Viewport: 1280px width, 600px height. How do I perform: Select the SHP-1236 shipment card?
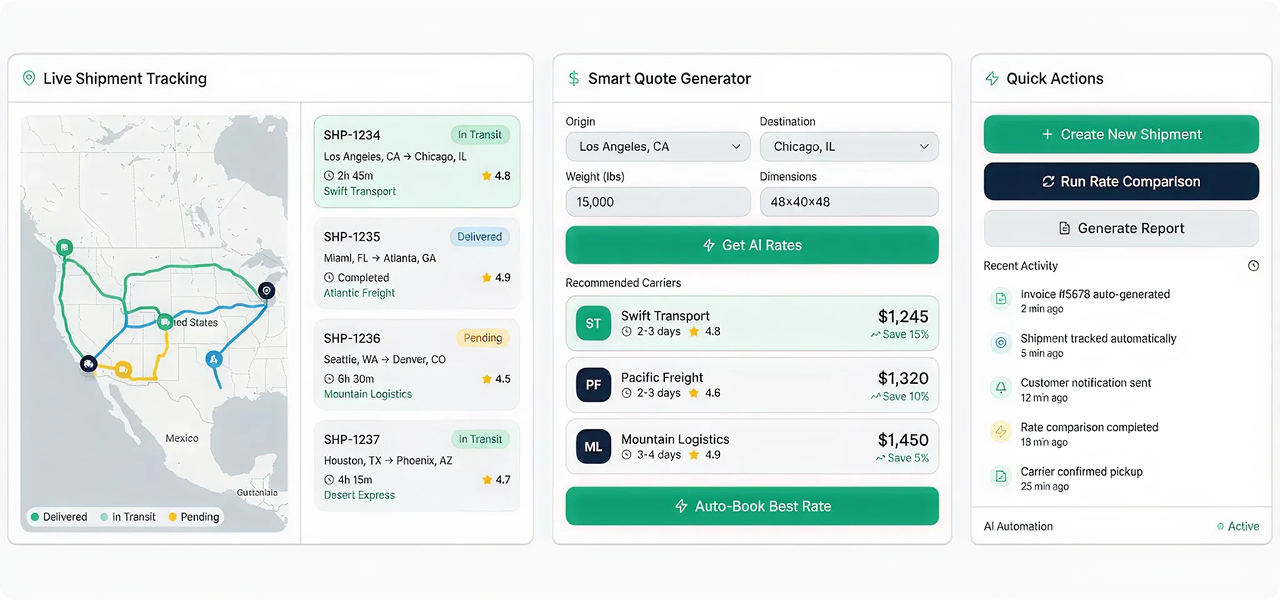[417, 364]
